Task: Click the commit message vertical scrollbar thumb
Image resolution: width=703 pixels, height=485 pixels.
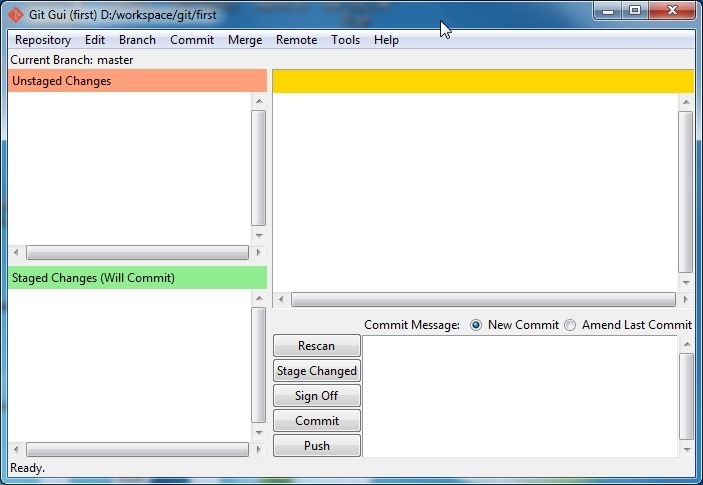Action: point(686,397)
